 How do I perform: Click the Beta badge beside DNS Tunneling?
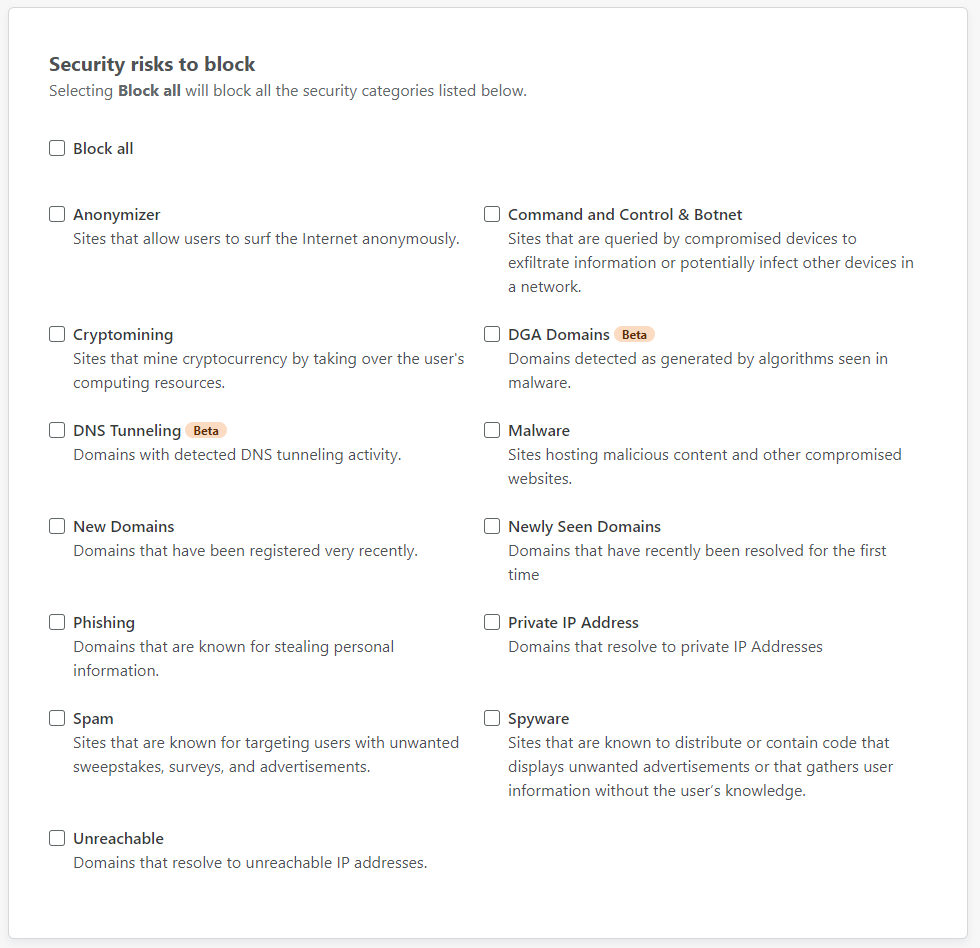[x=206, y=431]
